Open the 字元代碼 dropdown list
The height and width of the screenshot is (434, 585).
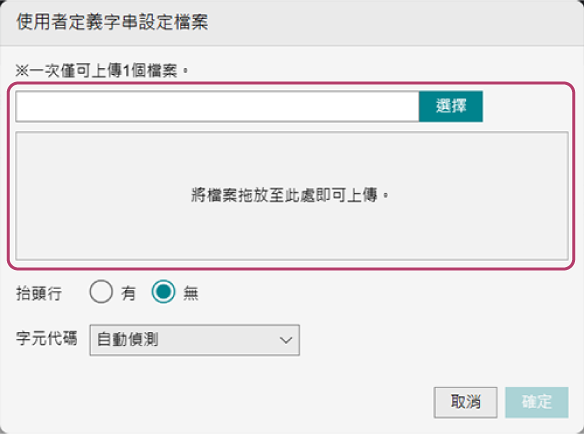(x=194, y=340)
